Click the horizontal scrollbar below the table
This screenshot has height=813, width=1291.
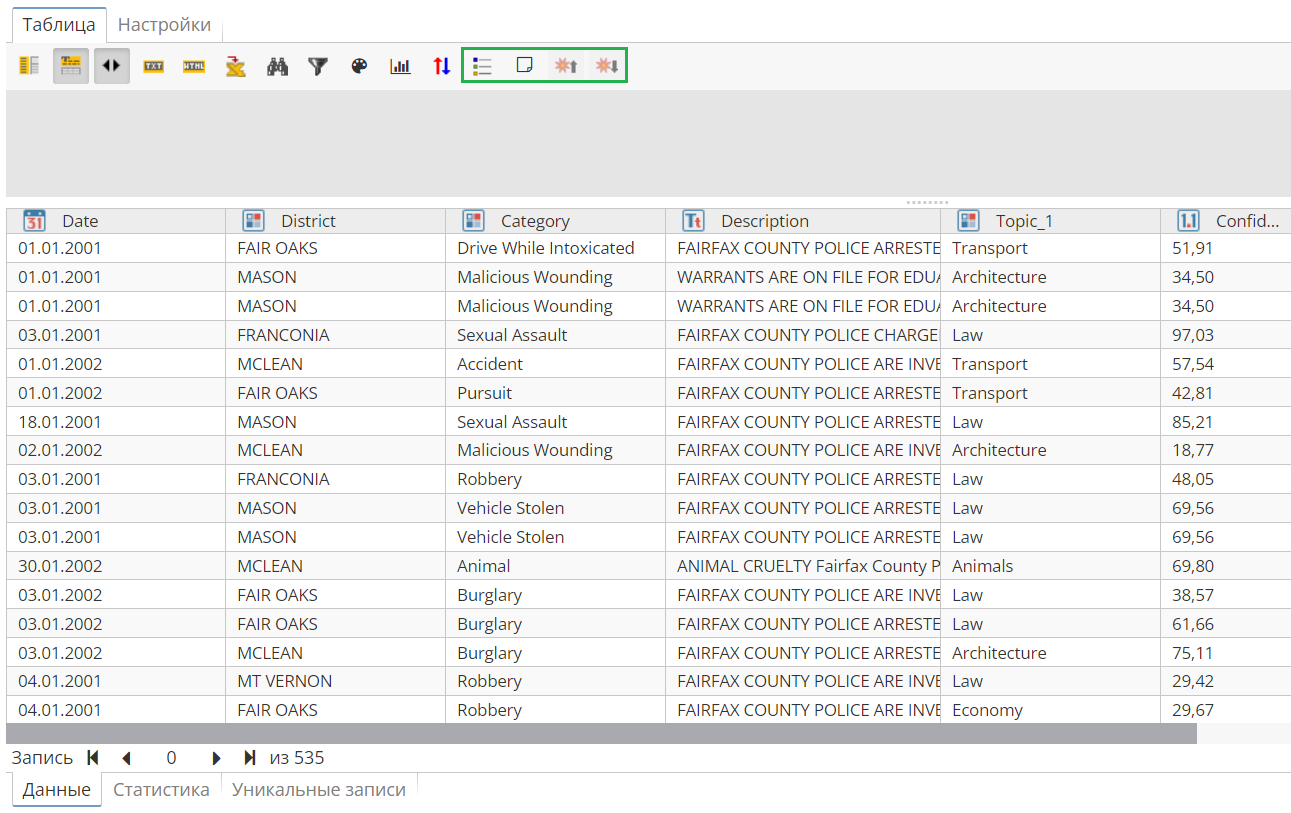[601, 734]
